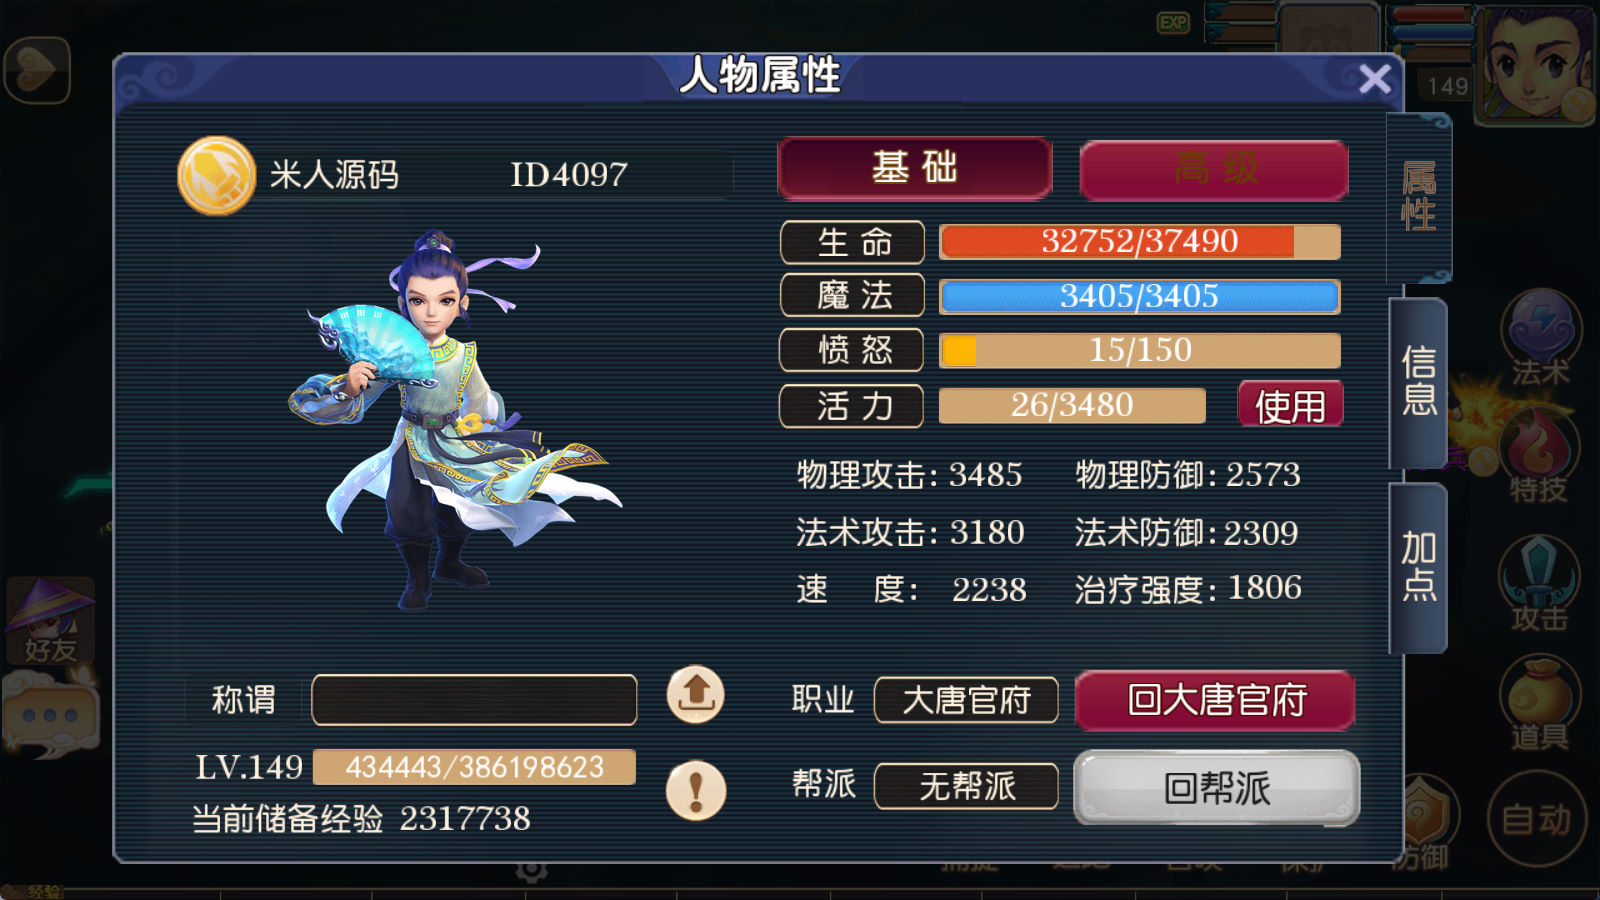Open the 好友 friends icon
The image size is (1600, 900).
click(x=51, y=622)
